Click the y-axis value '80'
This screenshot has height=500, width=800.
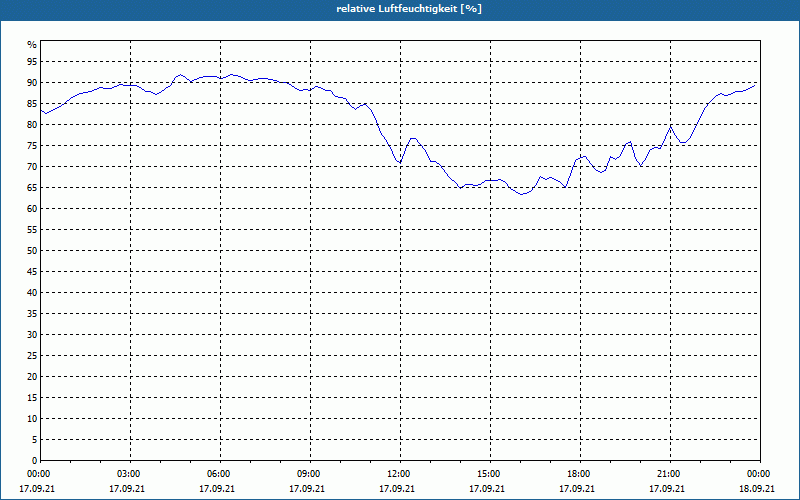pyautogui.click(x=32, y=124)
